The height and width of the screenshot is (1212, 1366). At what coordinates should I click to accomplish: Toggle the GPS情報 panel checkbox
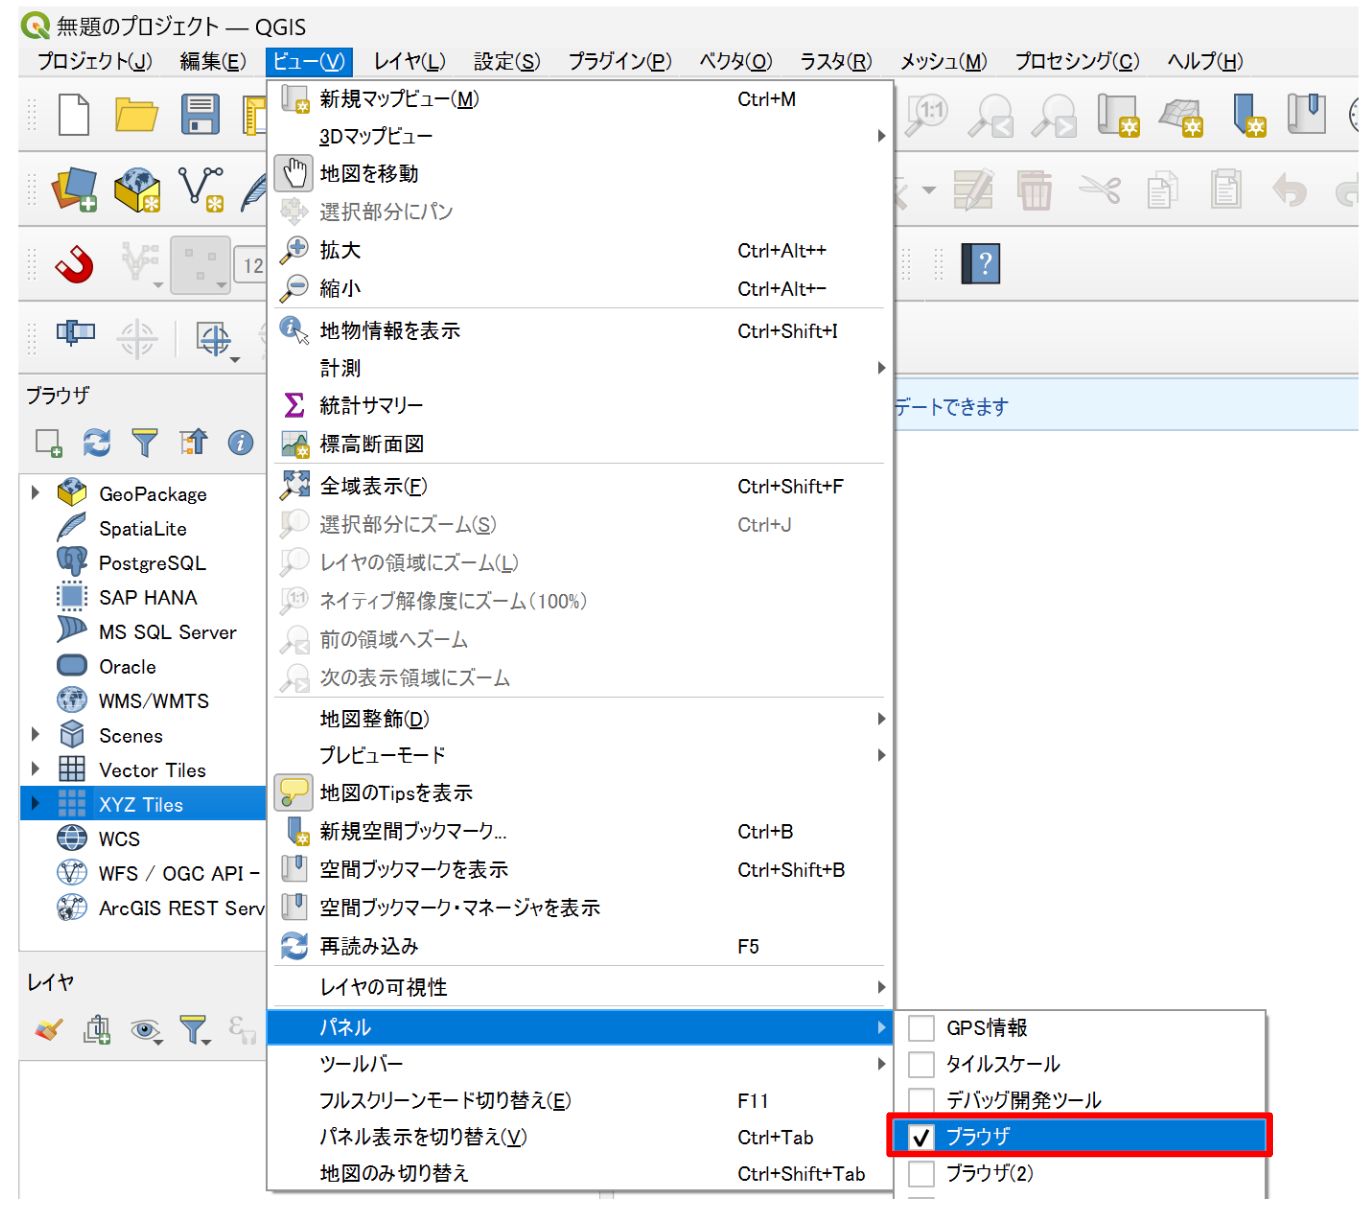click(921, 1028)
